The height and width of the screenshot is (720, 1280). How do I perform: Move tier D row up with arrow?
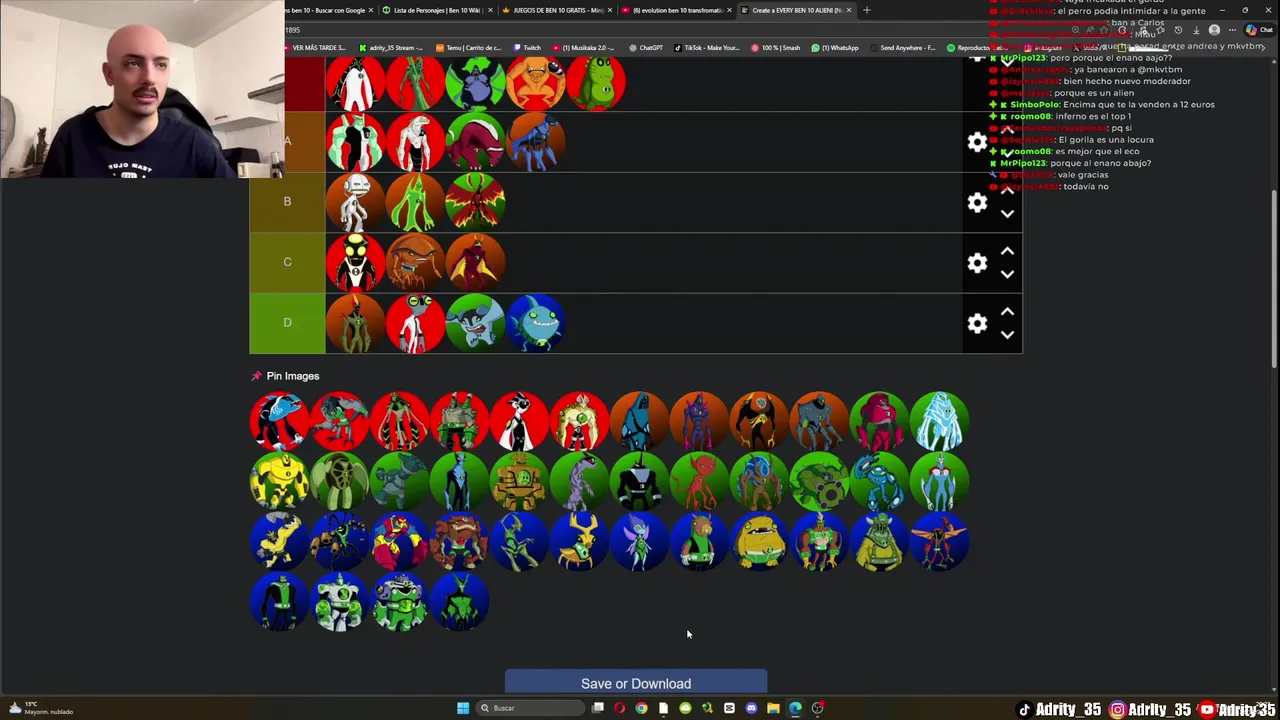pos(1007,312)
